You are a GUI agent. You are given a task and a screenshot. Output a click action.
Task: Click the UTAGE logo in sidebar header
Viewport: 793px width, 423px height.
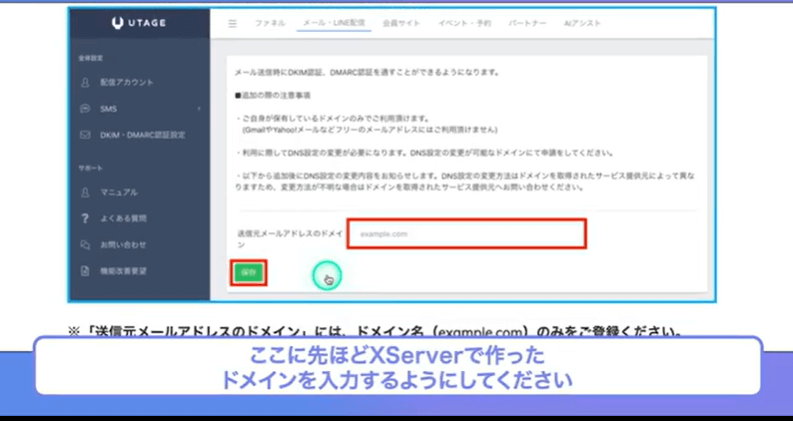click(x=138, y=22)
